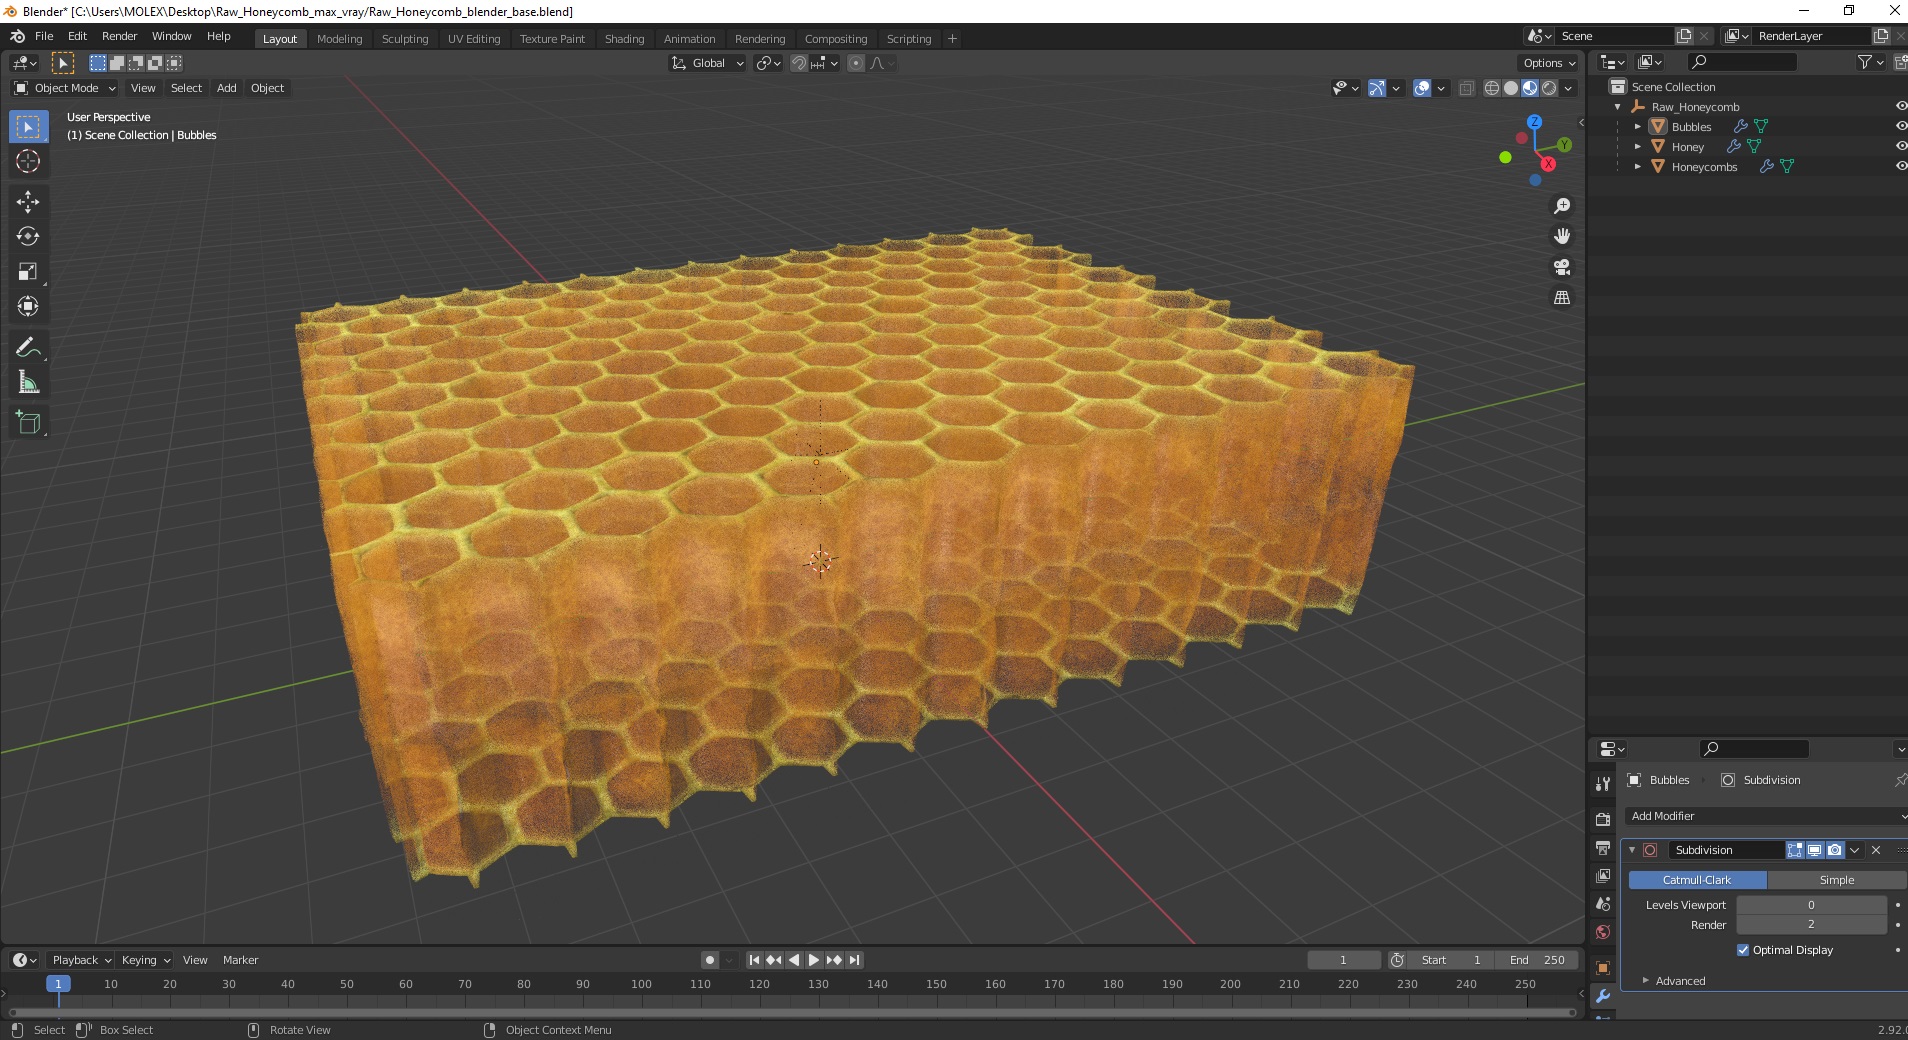Screen dimensions: 1908x1040
Task: Click Honeycombs mesh data icon in outliner
Action: pyautogui.click(x=1787, y=167)
